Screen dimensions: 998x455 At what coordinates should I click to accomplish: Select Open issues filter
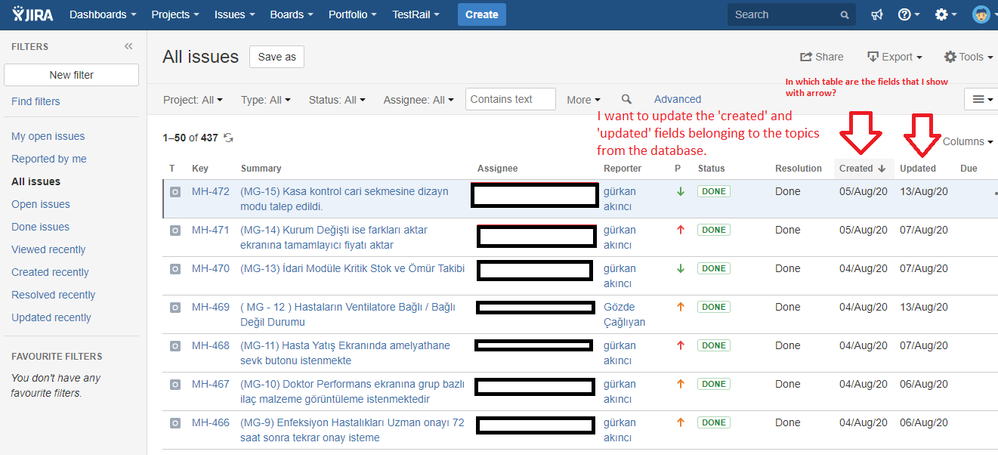click(41, 204)
